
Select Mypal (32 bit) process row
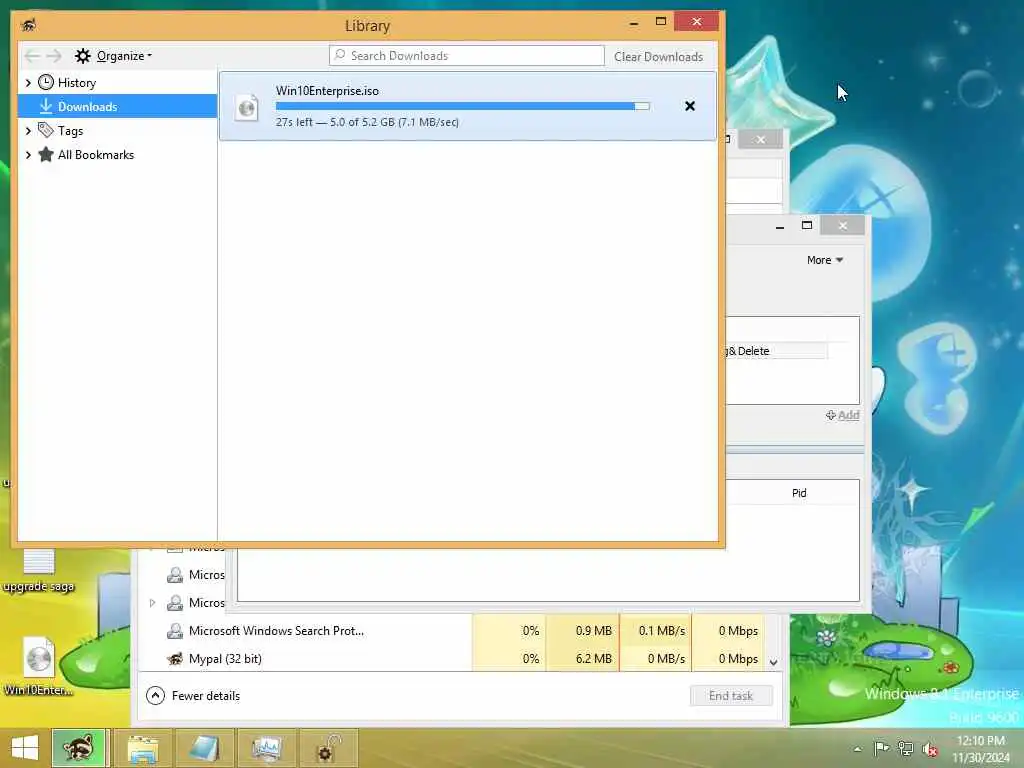(451, 658)
